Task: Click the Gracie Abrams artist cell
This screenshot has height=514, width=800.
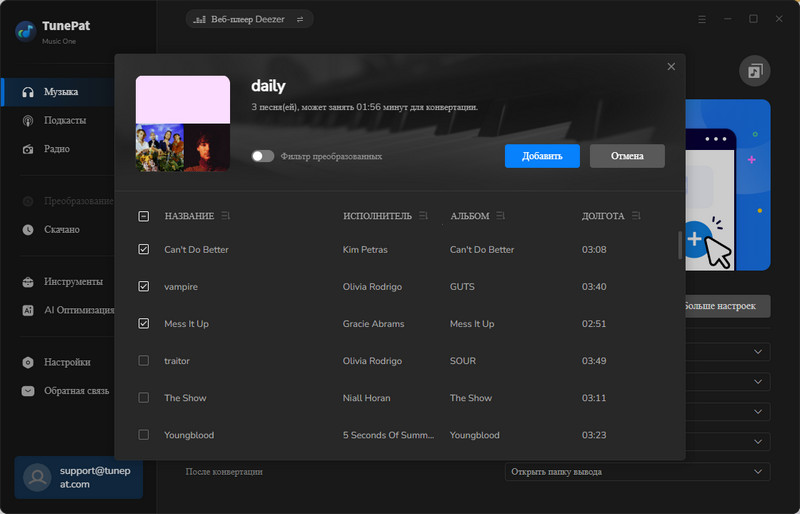Action: tap(373, 324)
